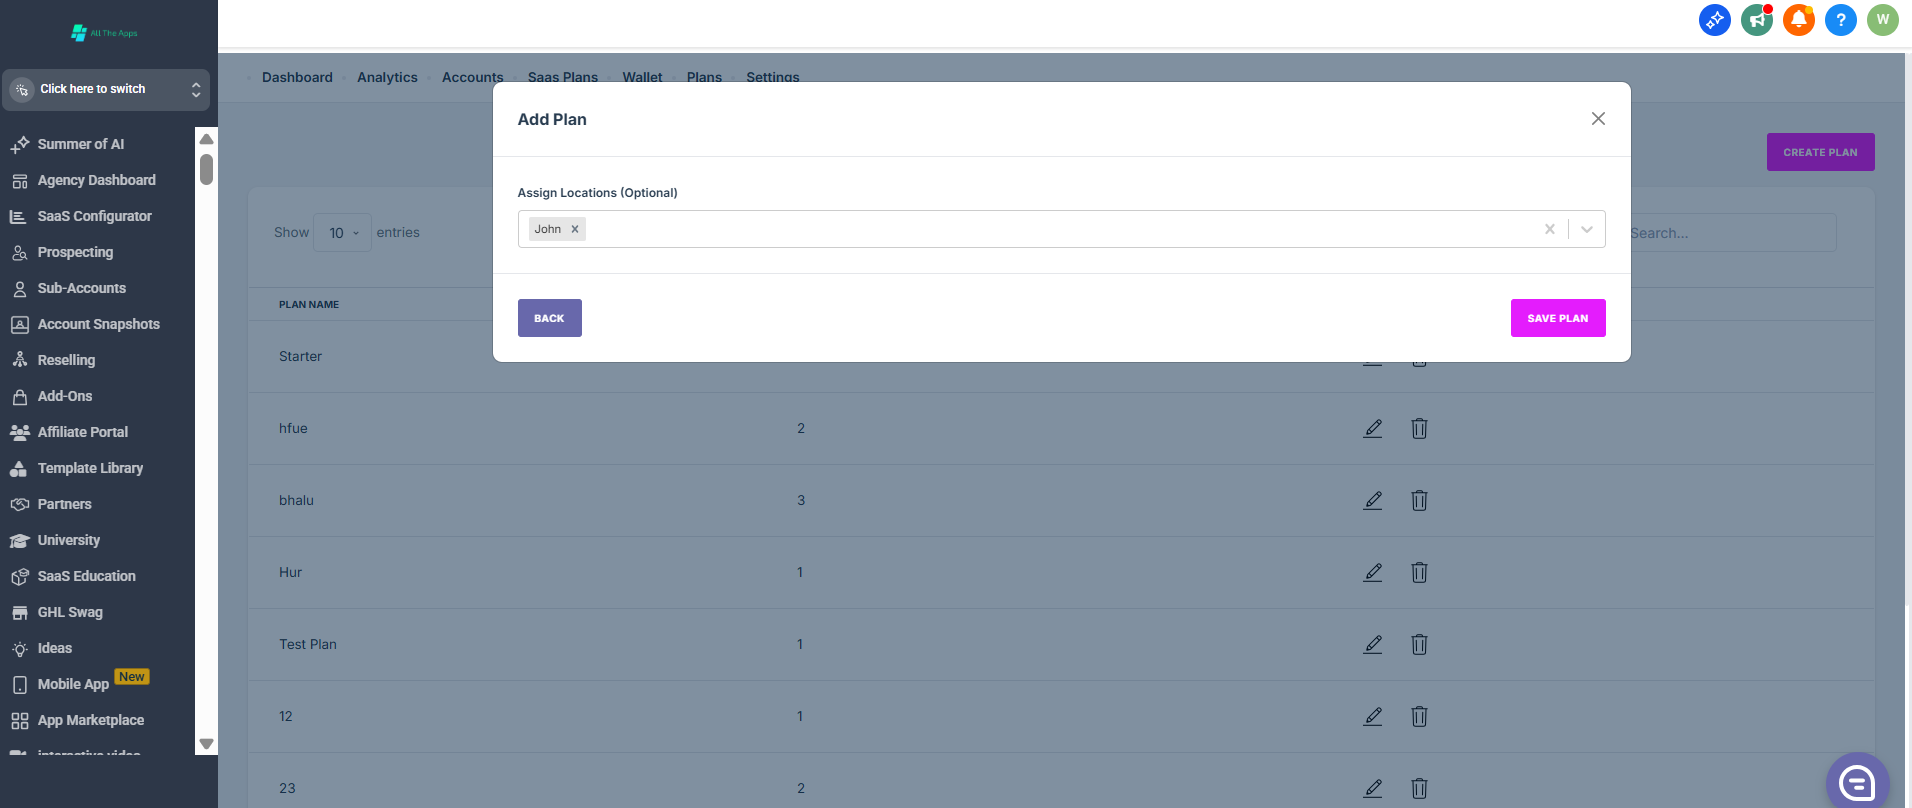Switch to the Saas Plans tab

point(563,77)
